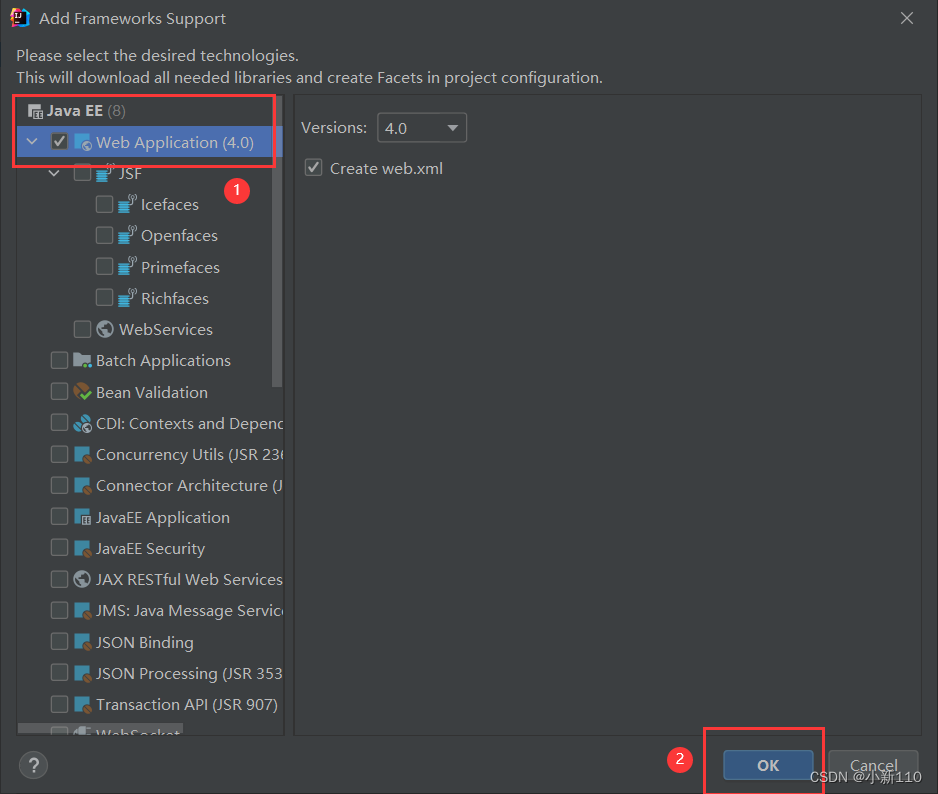
Task: Click the Richfaces library icon
Action: point(127,298)
